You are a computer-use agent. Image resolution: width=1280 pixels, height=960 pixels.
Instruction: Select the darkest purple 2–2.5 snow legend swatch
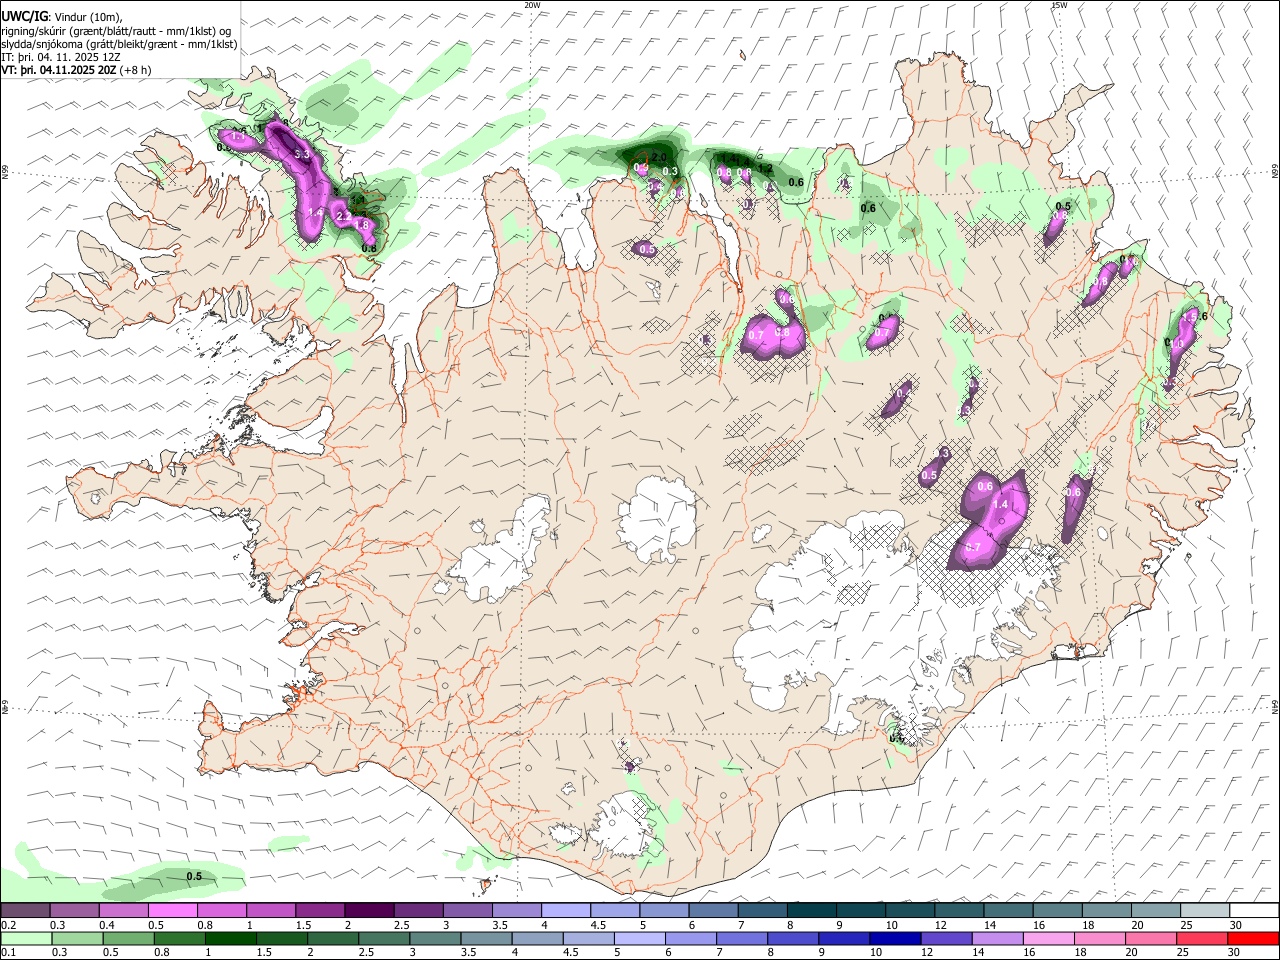368,911
